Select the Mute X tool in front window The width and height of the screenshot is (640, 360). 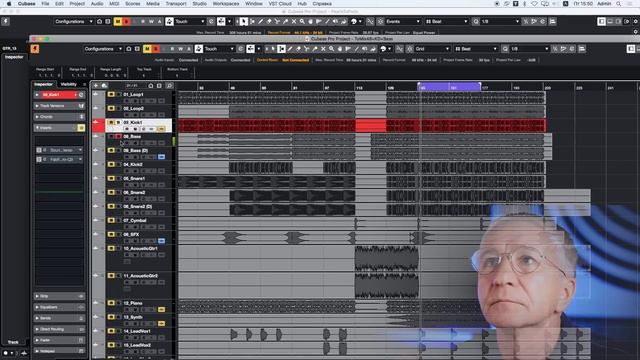(x=323, y=49)
